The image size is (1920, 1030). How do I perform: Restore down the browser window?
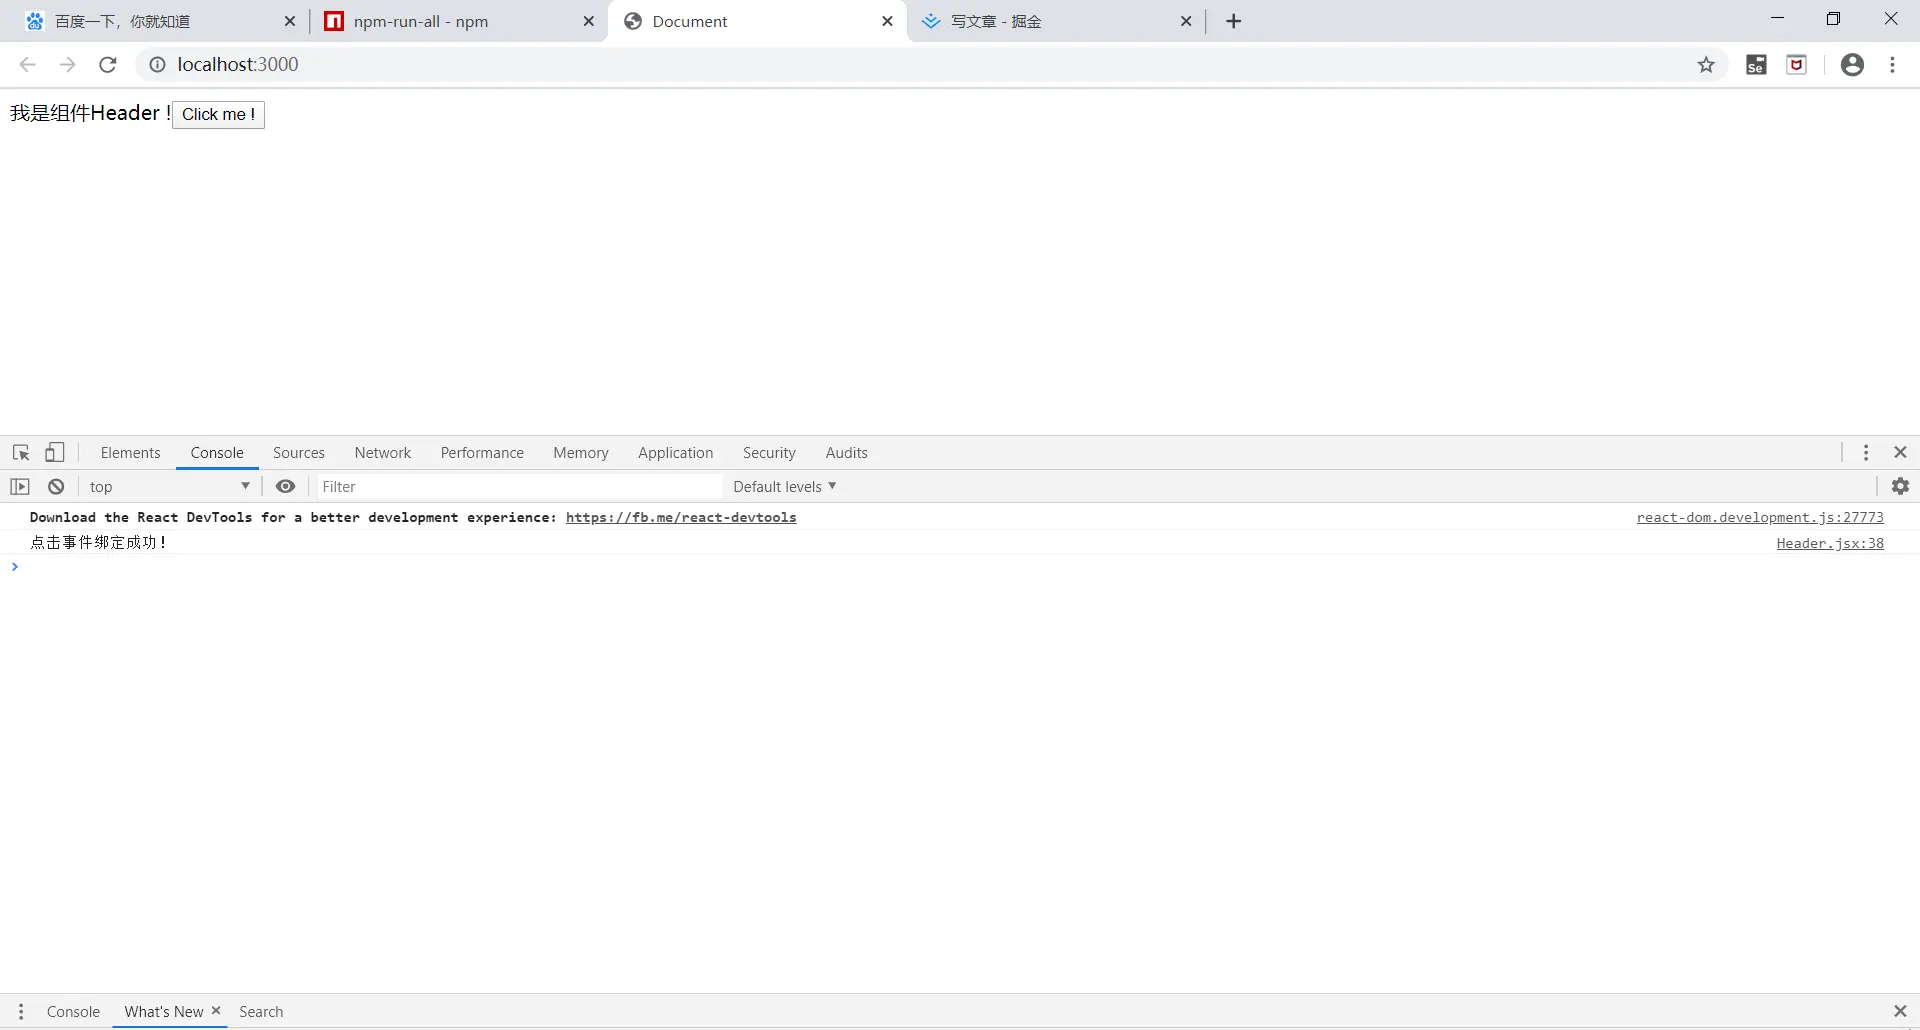coord(1833,19)
